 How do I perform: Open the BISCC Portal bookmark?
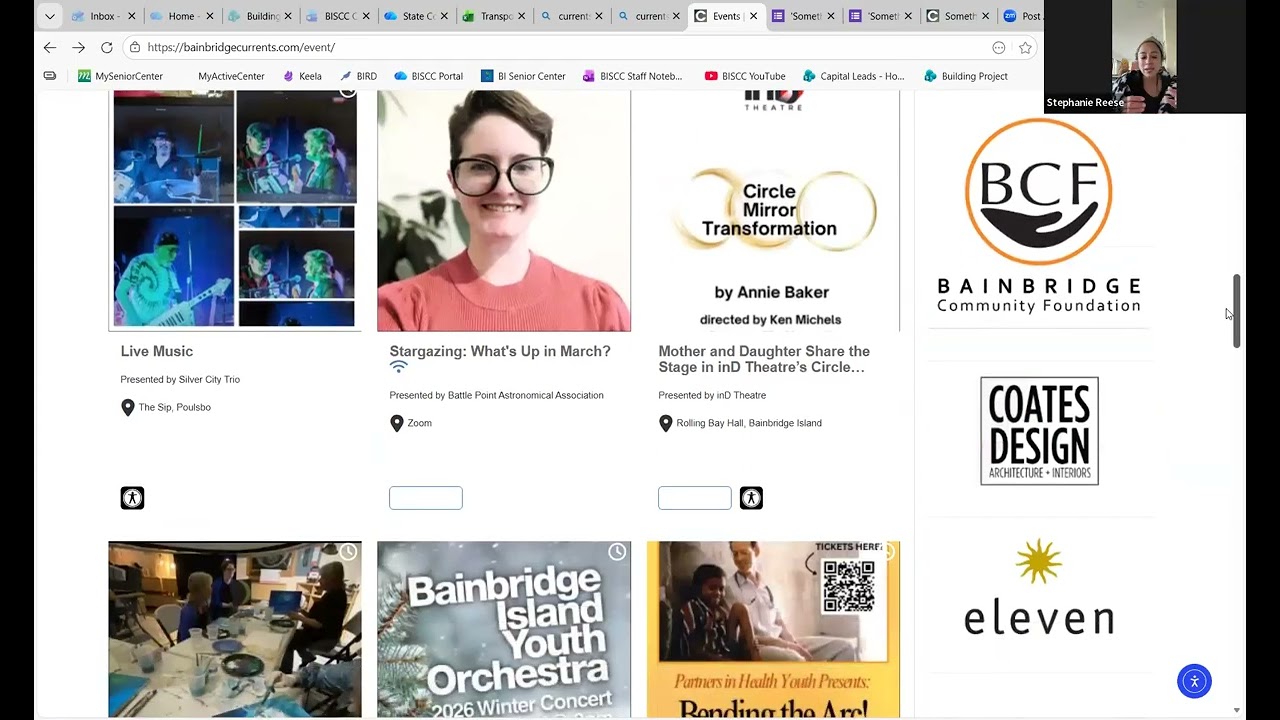pyautogui.click(x=428, y=76)
